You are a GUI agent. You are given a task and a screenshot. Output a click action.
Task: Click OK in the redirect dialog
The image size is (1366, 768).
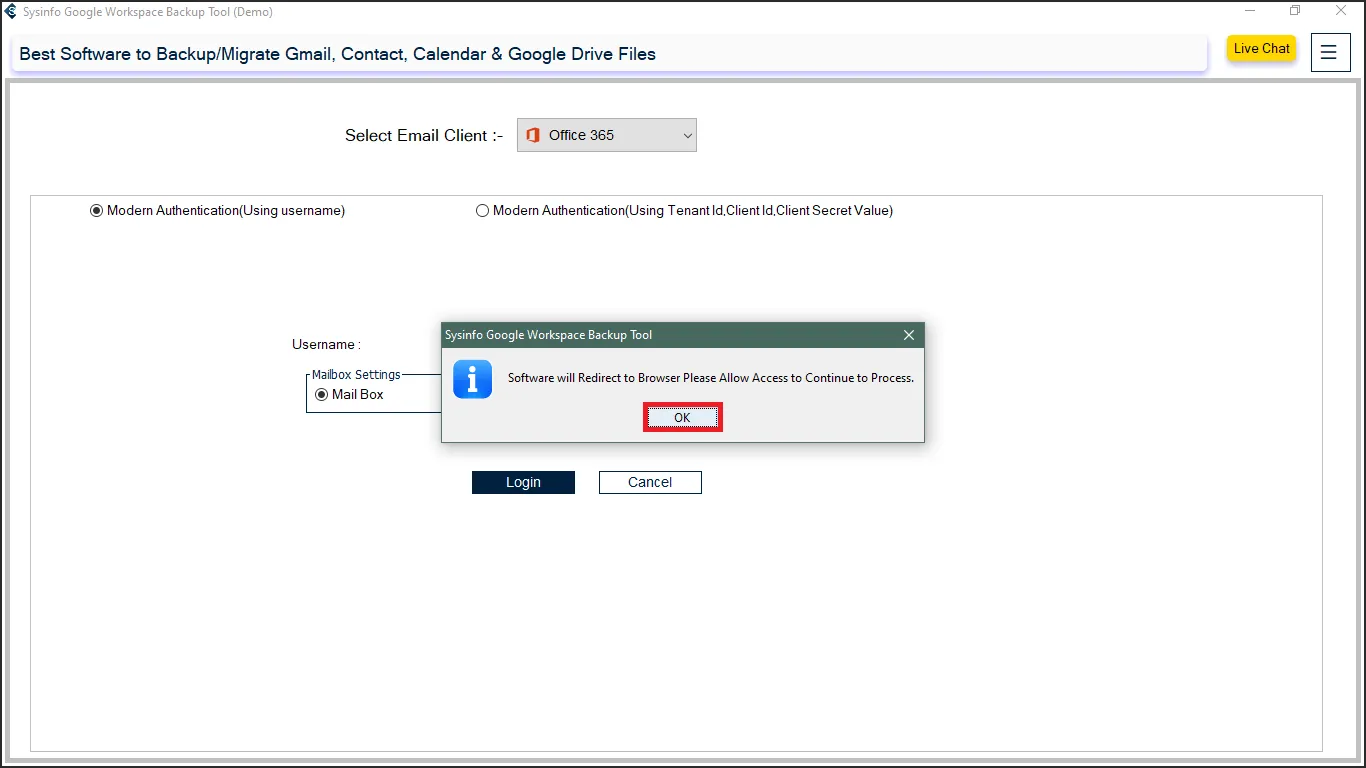(682, 418)
